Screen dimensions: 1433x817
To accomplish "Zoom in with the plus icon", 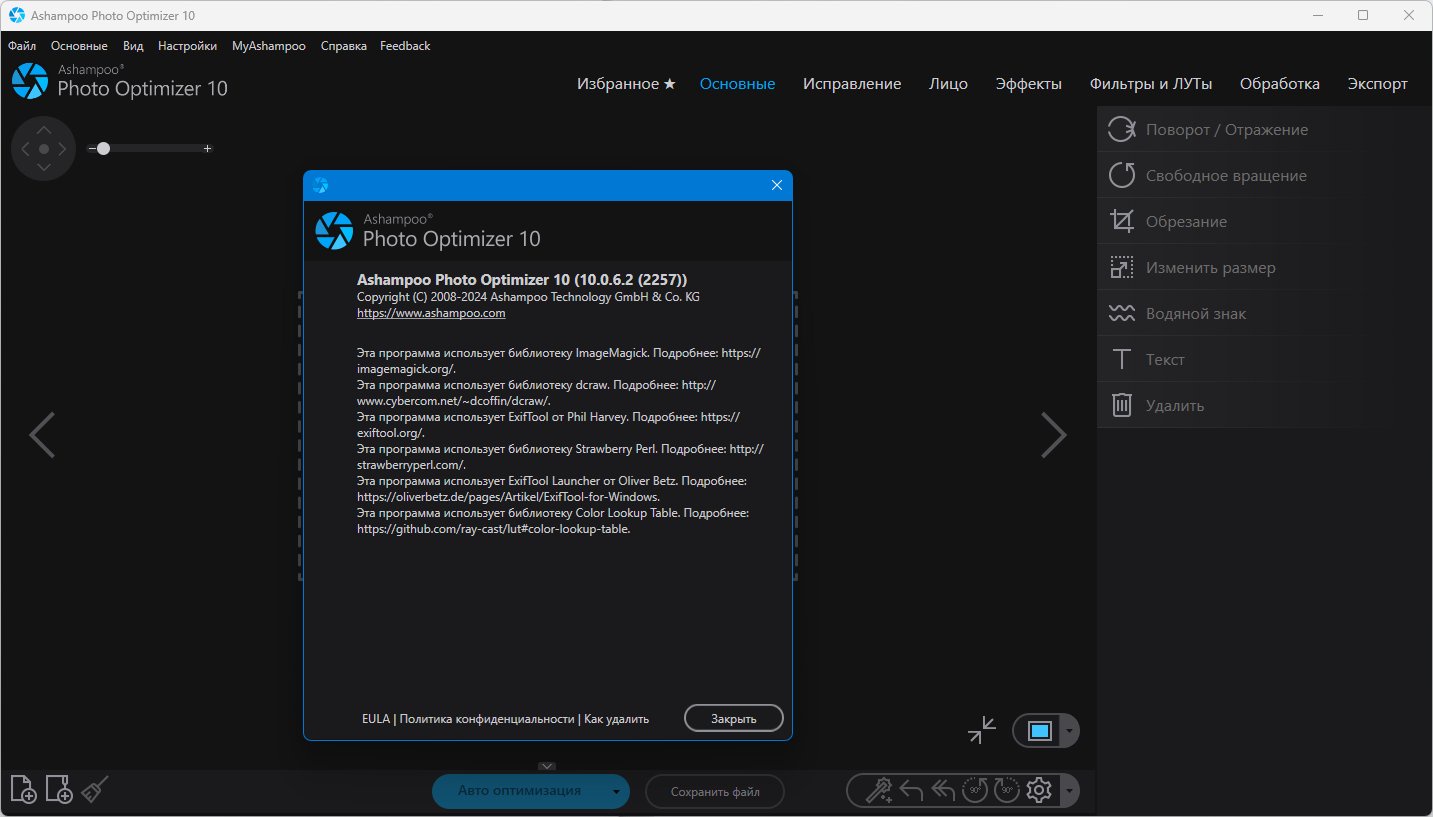I will click(x=207, y=148).
